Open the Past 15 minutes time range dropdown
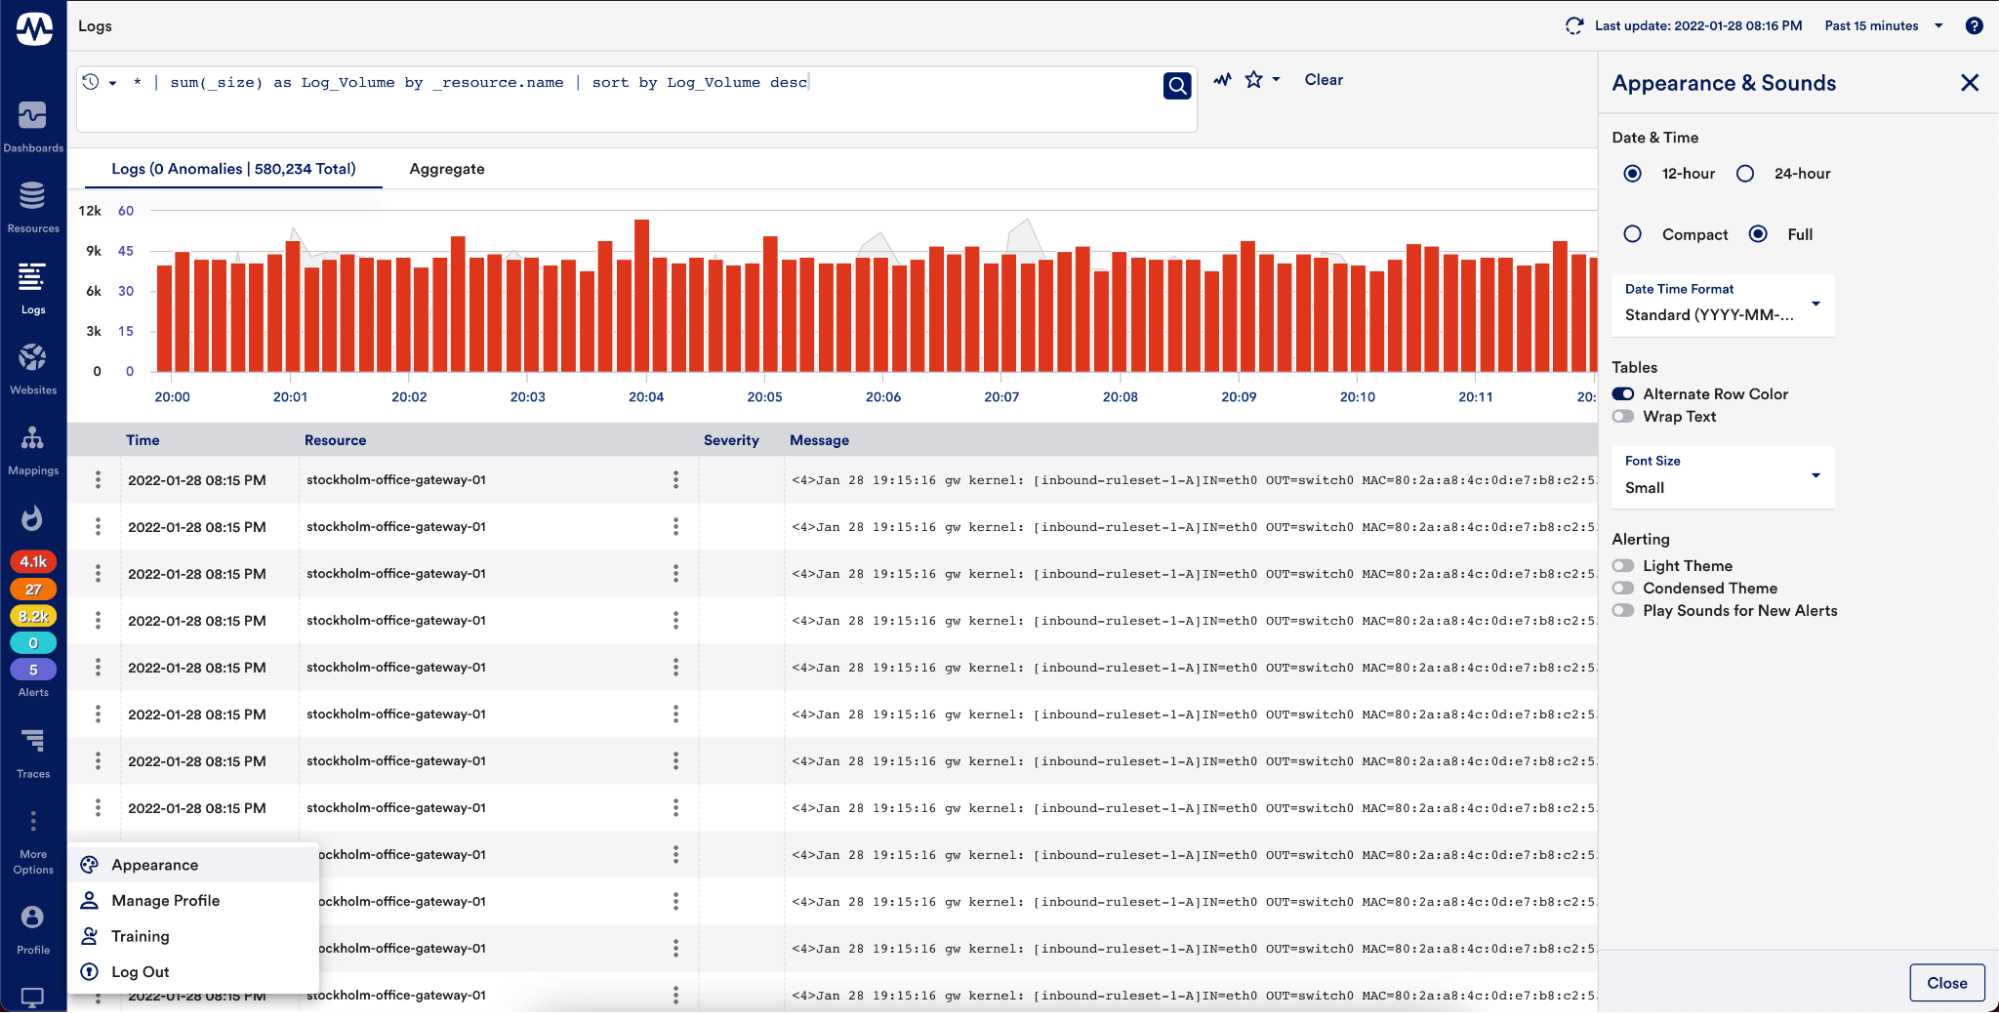 1884,26
